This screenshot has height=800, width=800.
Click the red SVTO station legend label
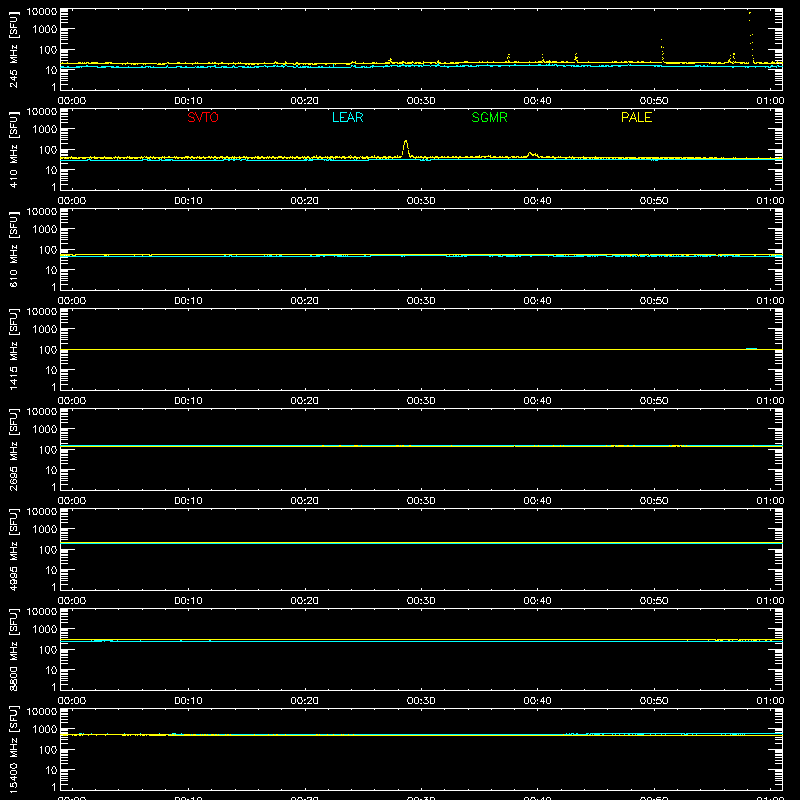tap(203, 117)
